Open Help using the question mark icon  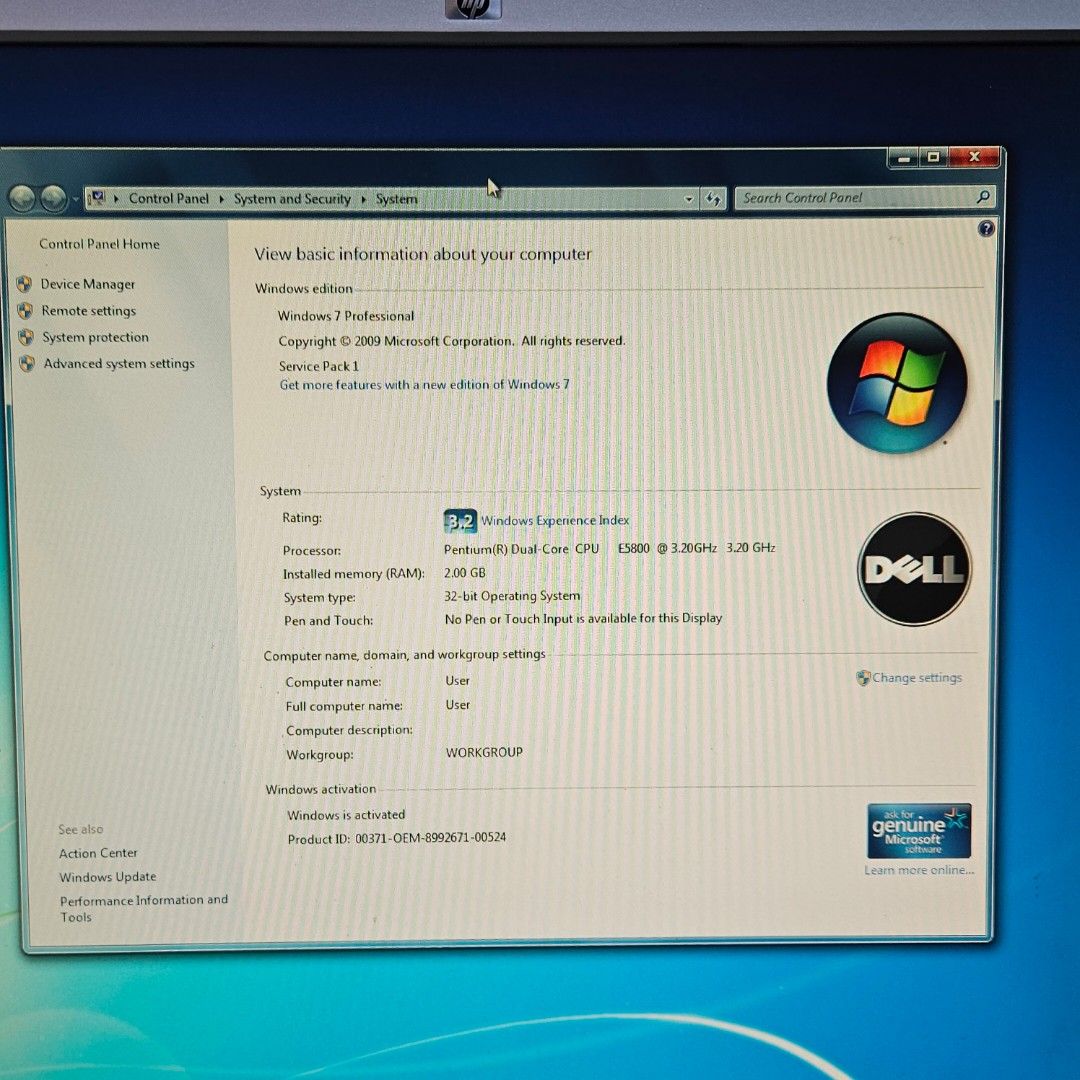986,229
